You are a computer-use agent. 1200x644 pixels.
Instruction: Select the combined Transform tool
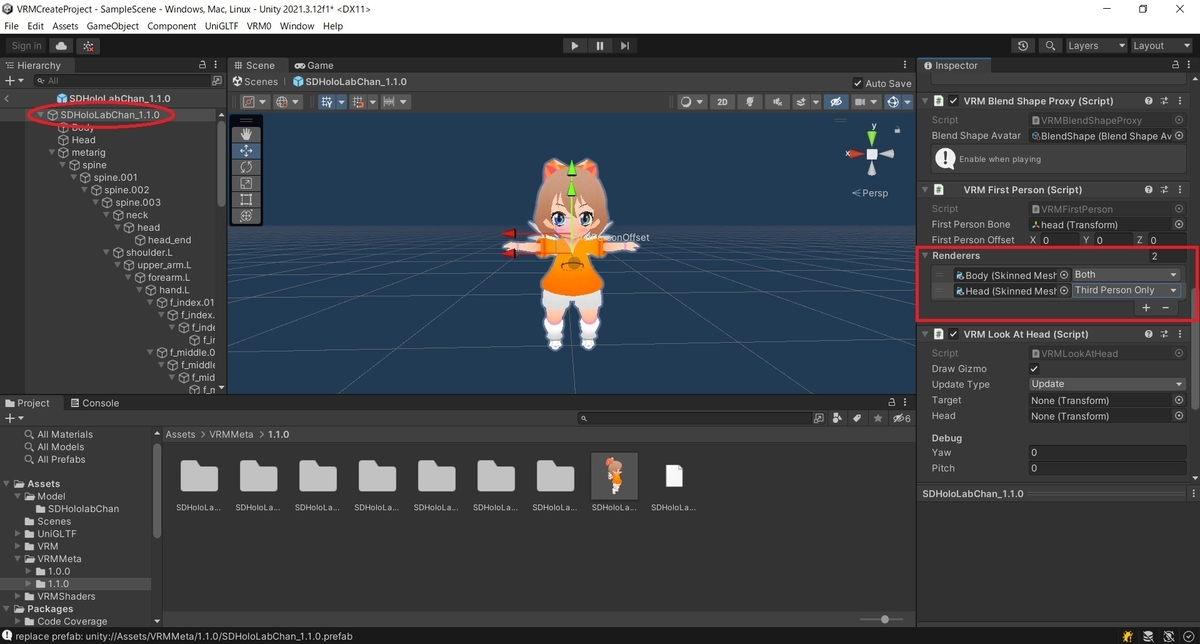[247, 215]
